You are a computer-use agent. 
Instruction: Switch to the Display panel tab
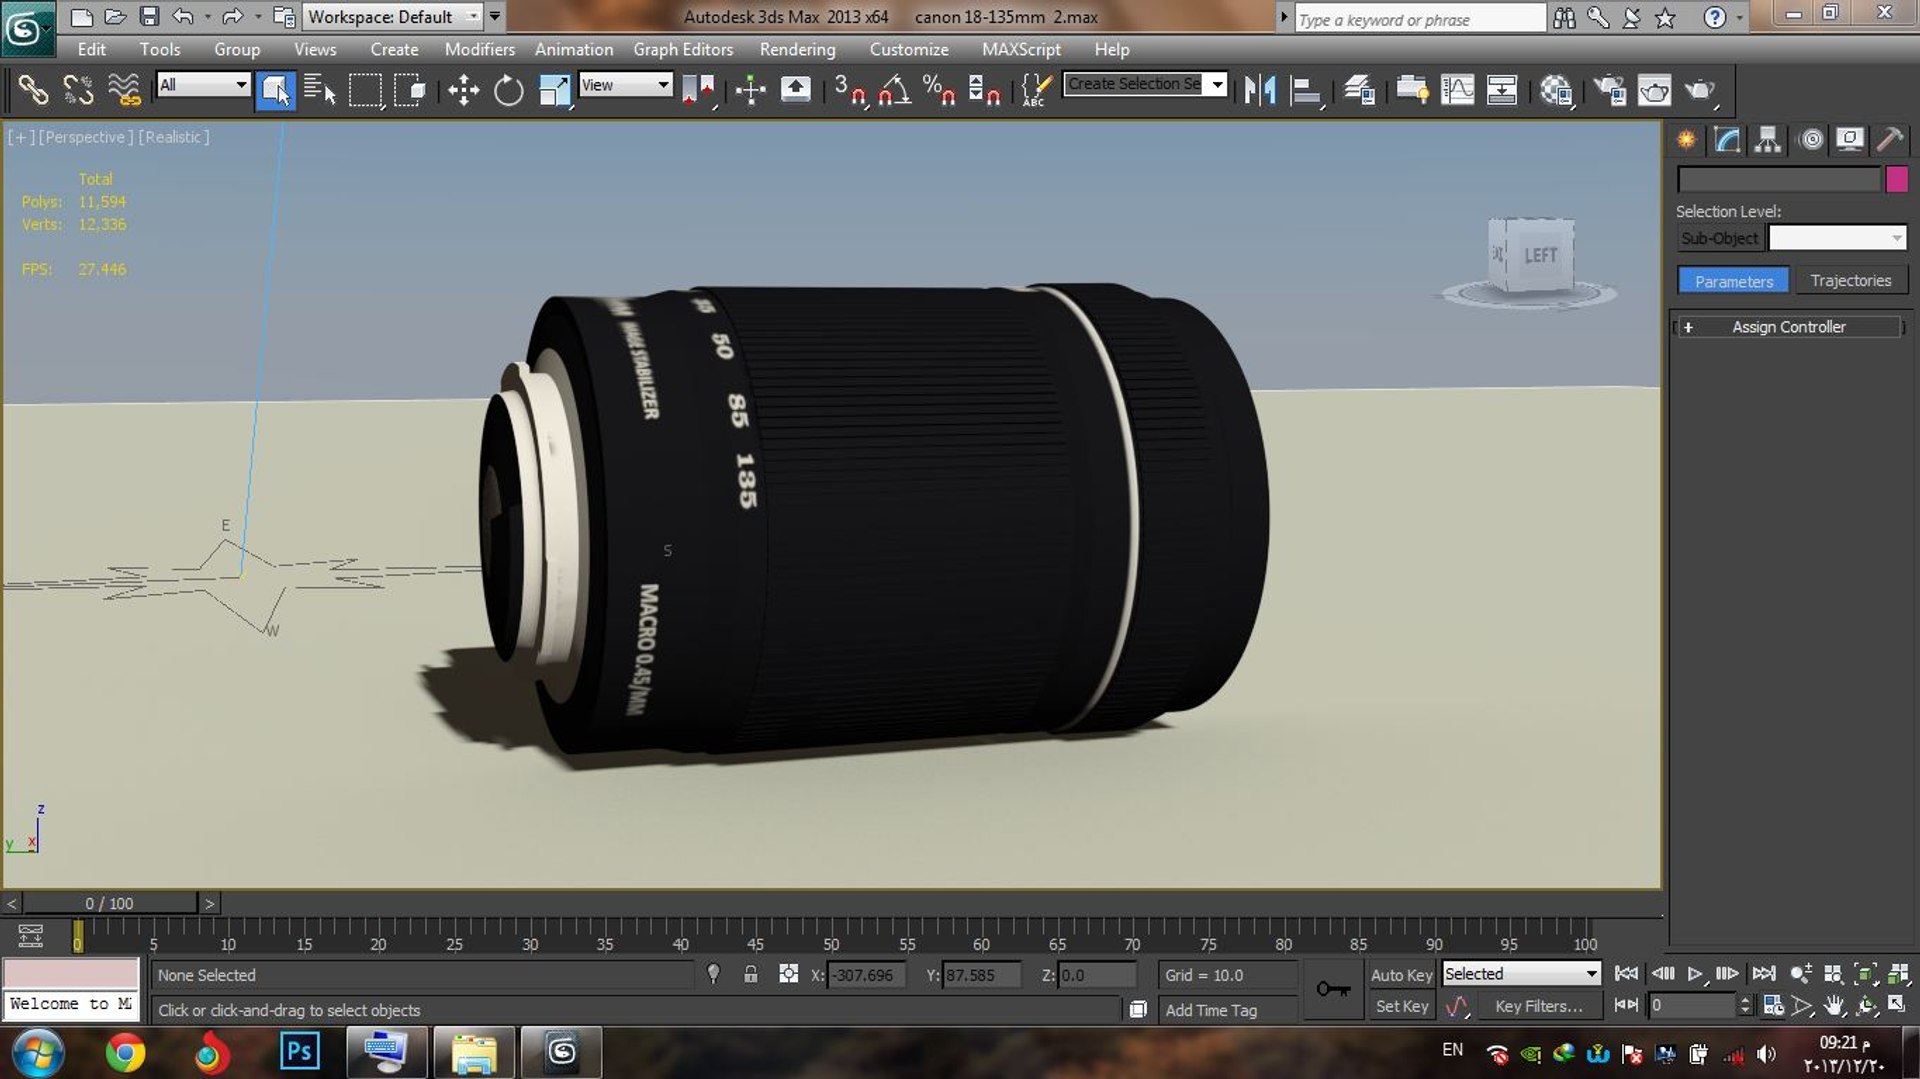click(x=1850, y=139)
